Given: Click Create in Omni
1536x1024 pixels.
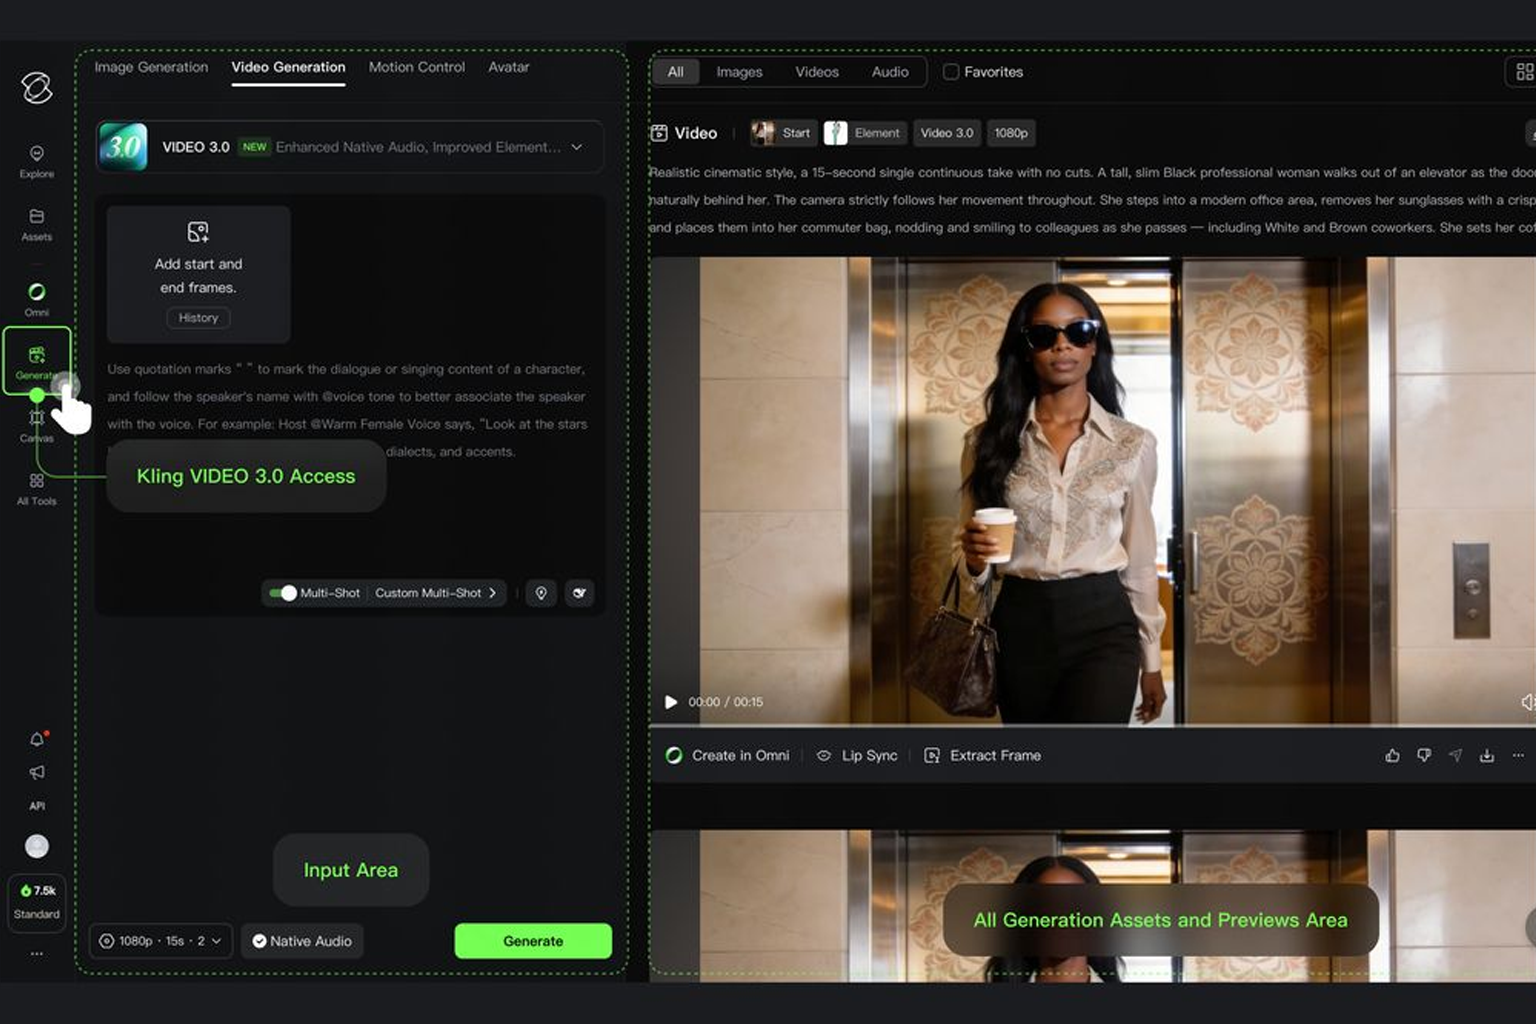Looking at the screenshot, I should click(x=728, y=756).
